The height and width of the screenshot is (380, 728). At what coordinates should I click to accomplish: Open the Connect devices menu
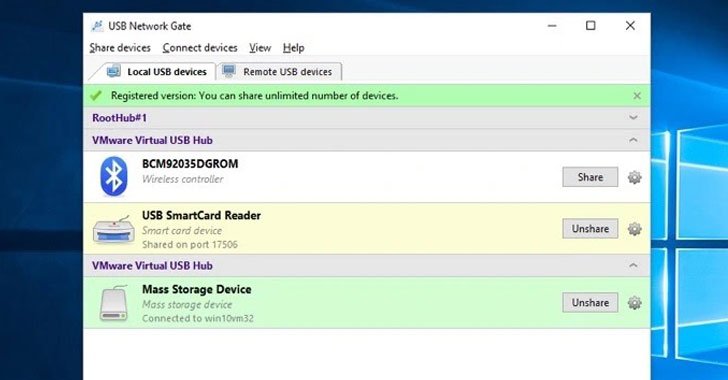[x=200, y=48]
